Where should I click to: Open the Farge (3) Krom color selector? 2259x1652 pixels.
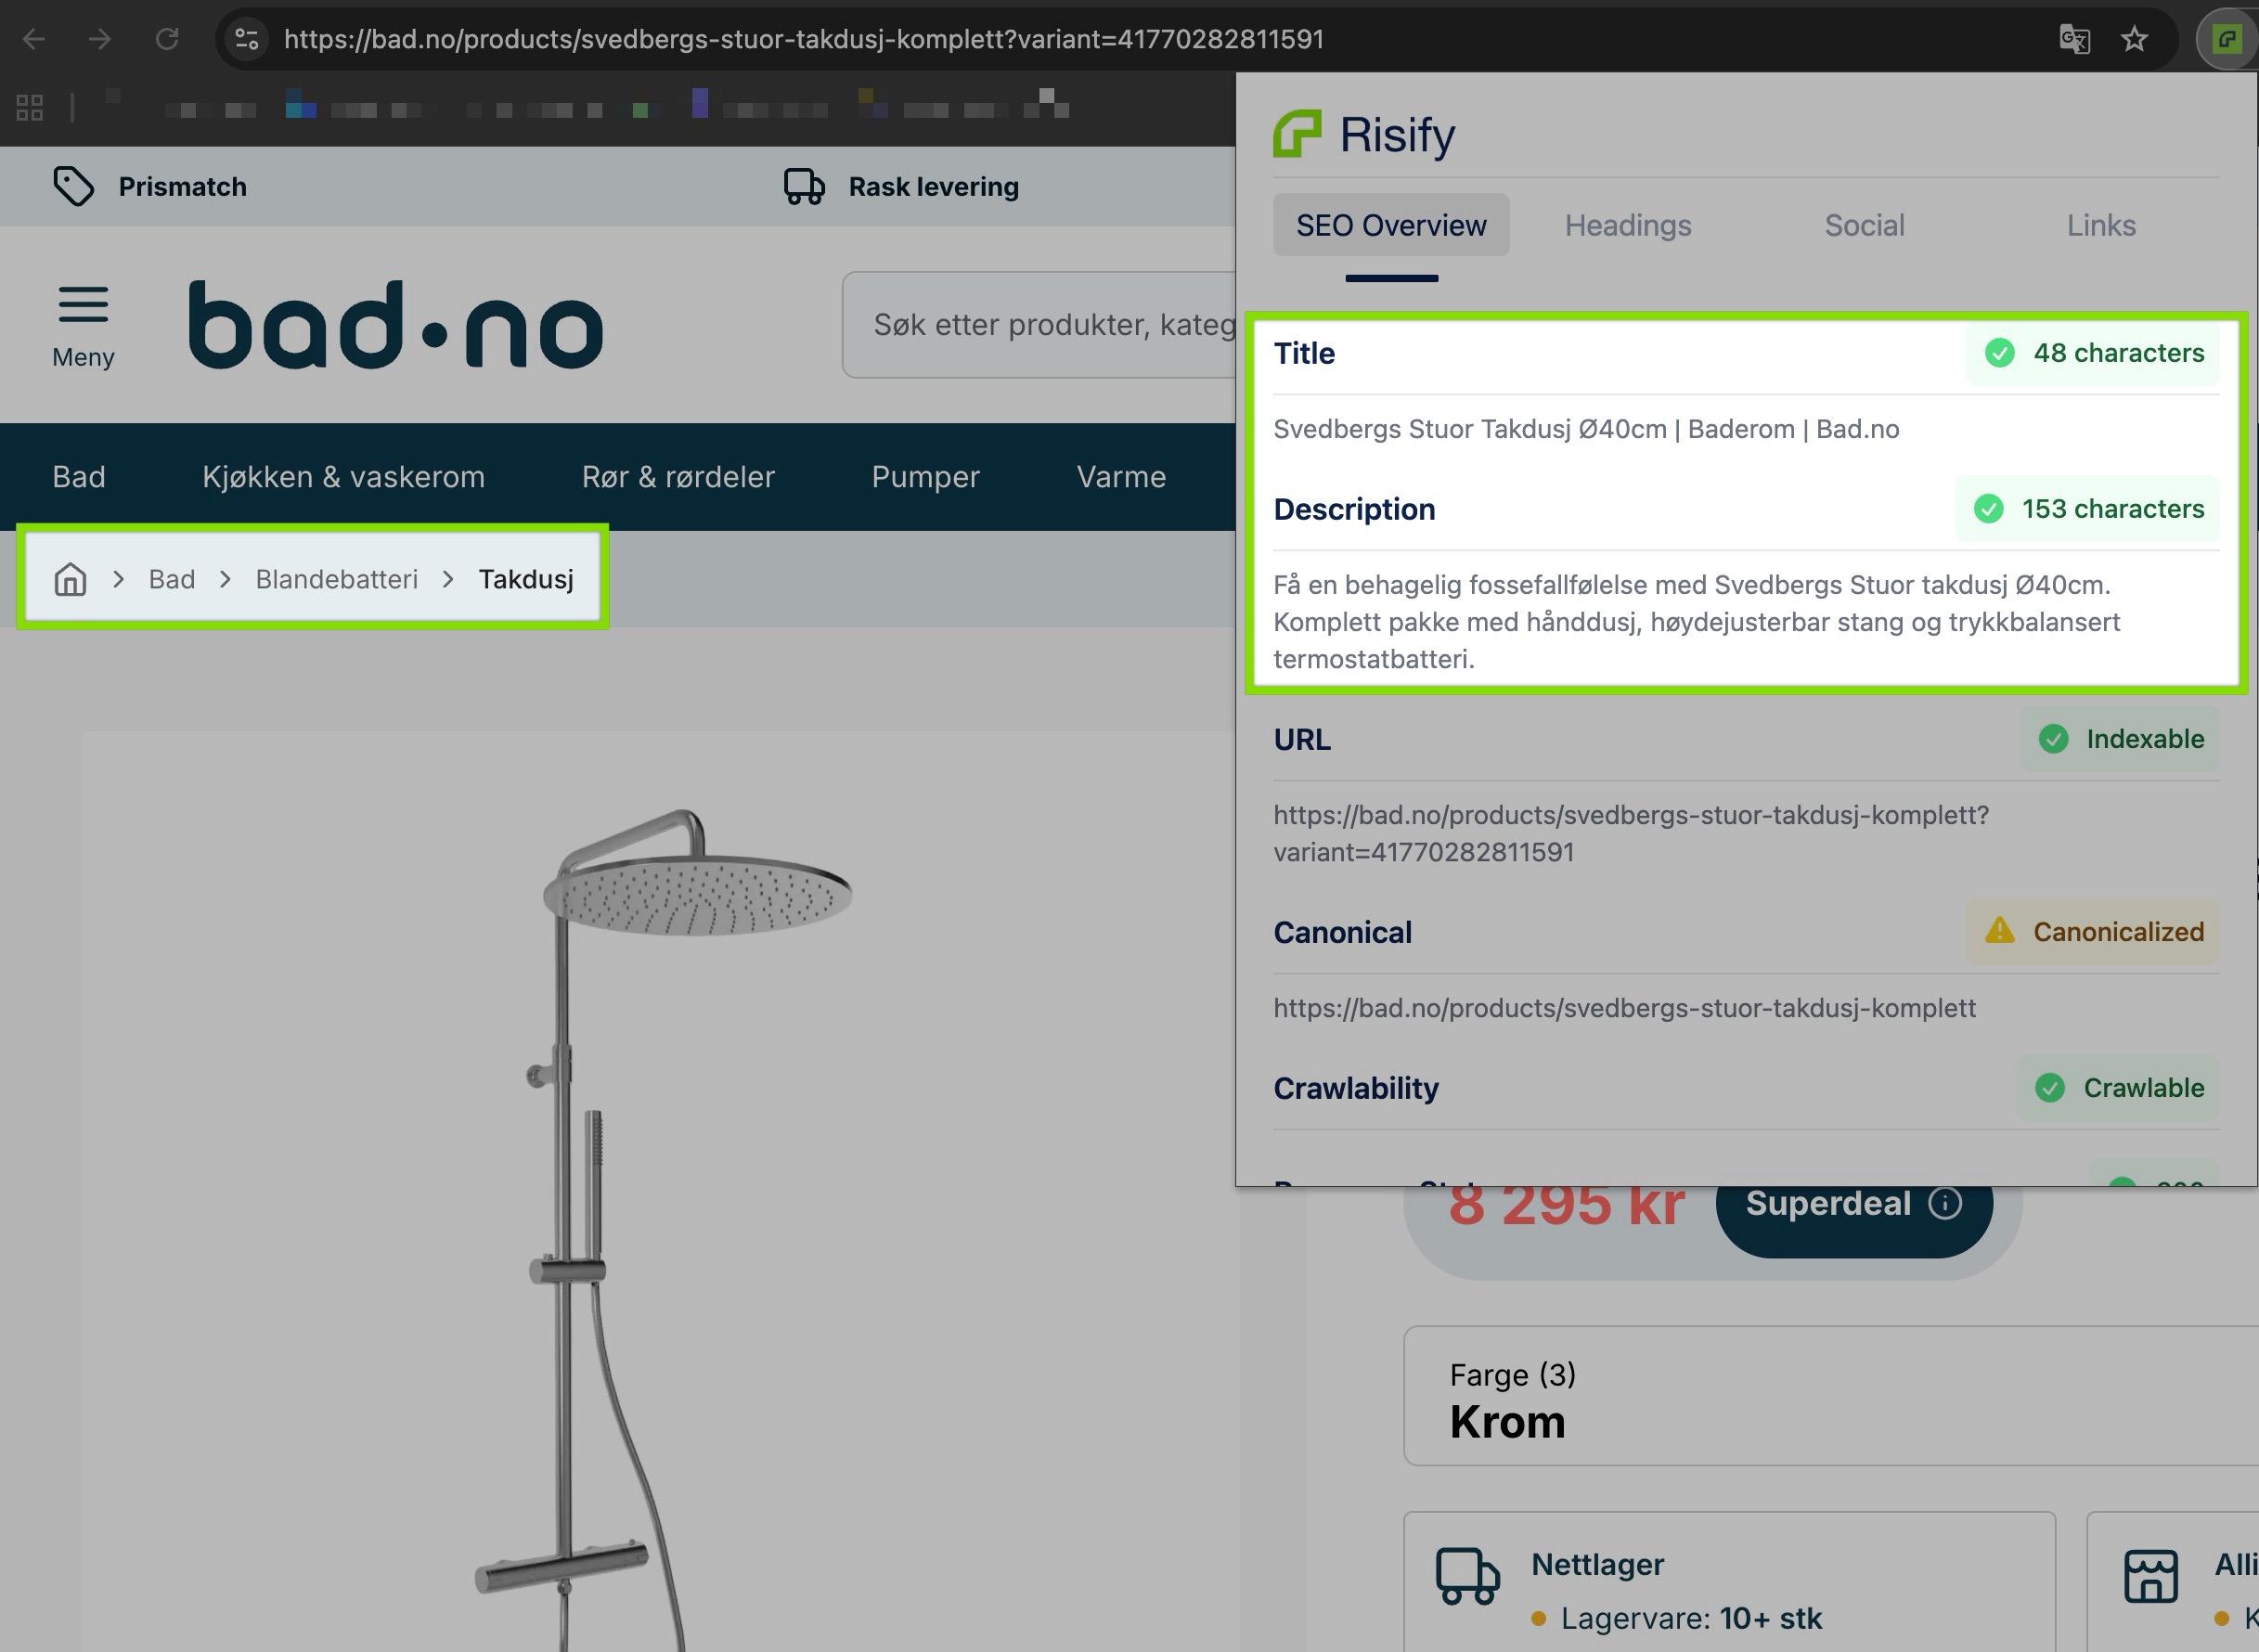pos(1830,1396)
